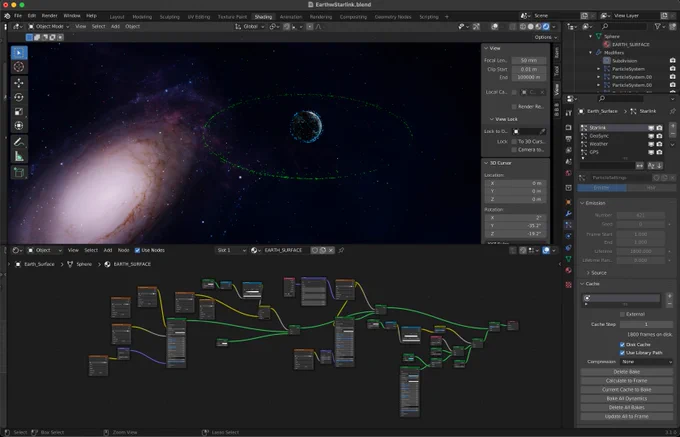Click the Update All to Frame button

627,416
